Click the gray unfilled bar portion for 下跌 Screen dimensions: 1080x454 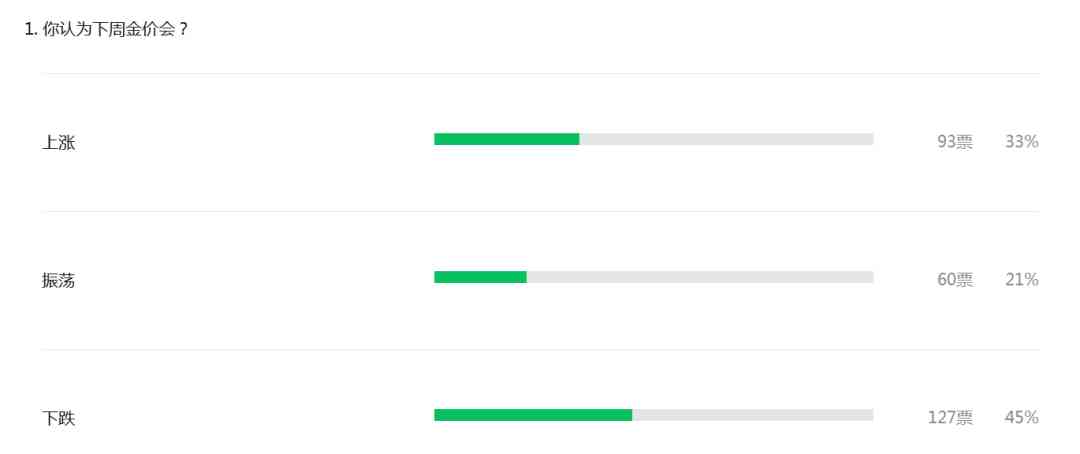[752, 415]
